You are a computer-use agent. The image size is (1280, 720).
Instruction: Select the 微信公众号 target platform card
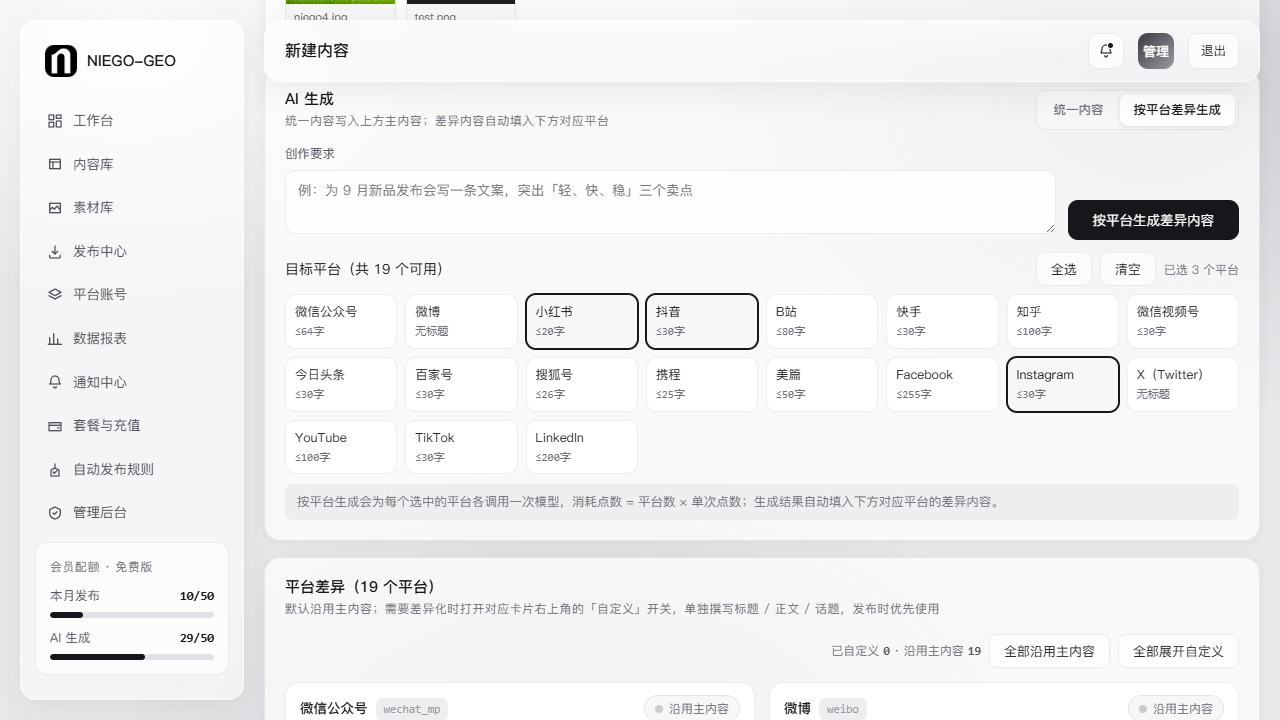[x=341, y=321]
